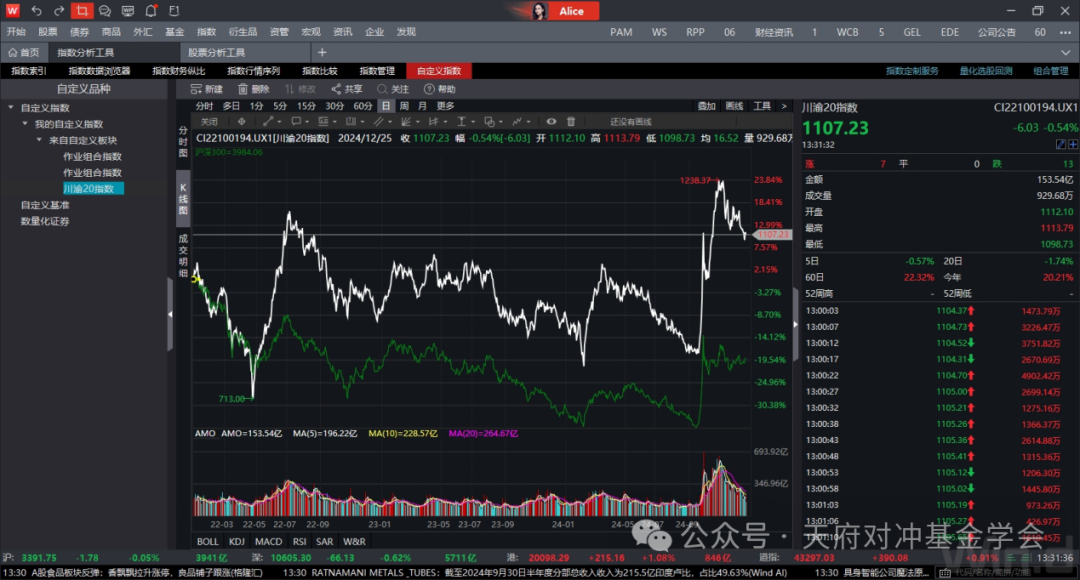Switch chart period to 60分
The image size is (1080, 580).
(x=362, y=106)
